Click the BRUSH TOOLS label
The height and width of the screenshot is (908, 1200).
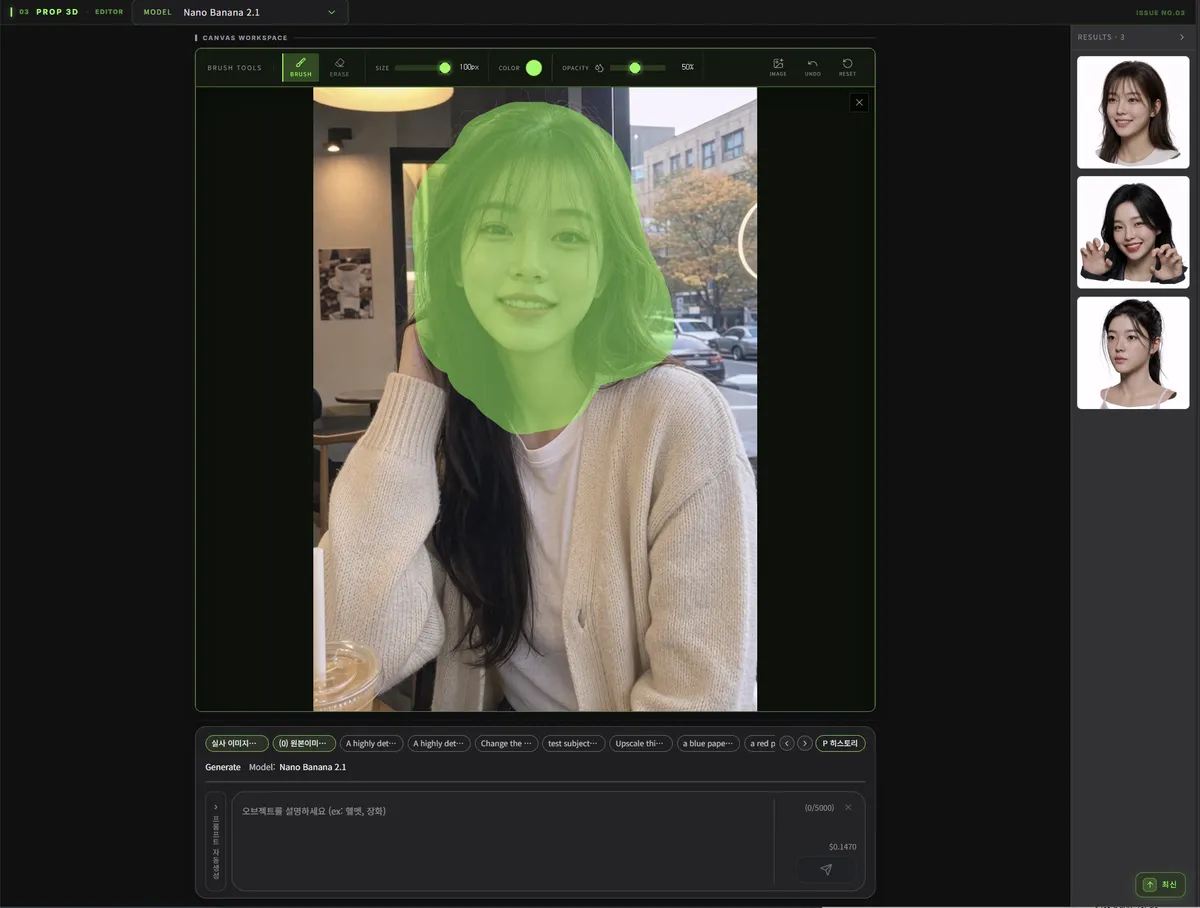point(234,68)
